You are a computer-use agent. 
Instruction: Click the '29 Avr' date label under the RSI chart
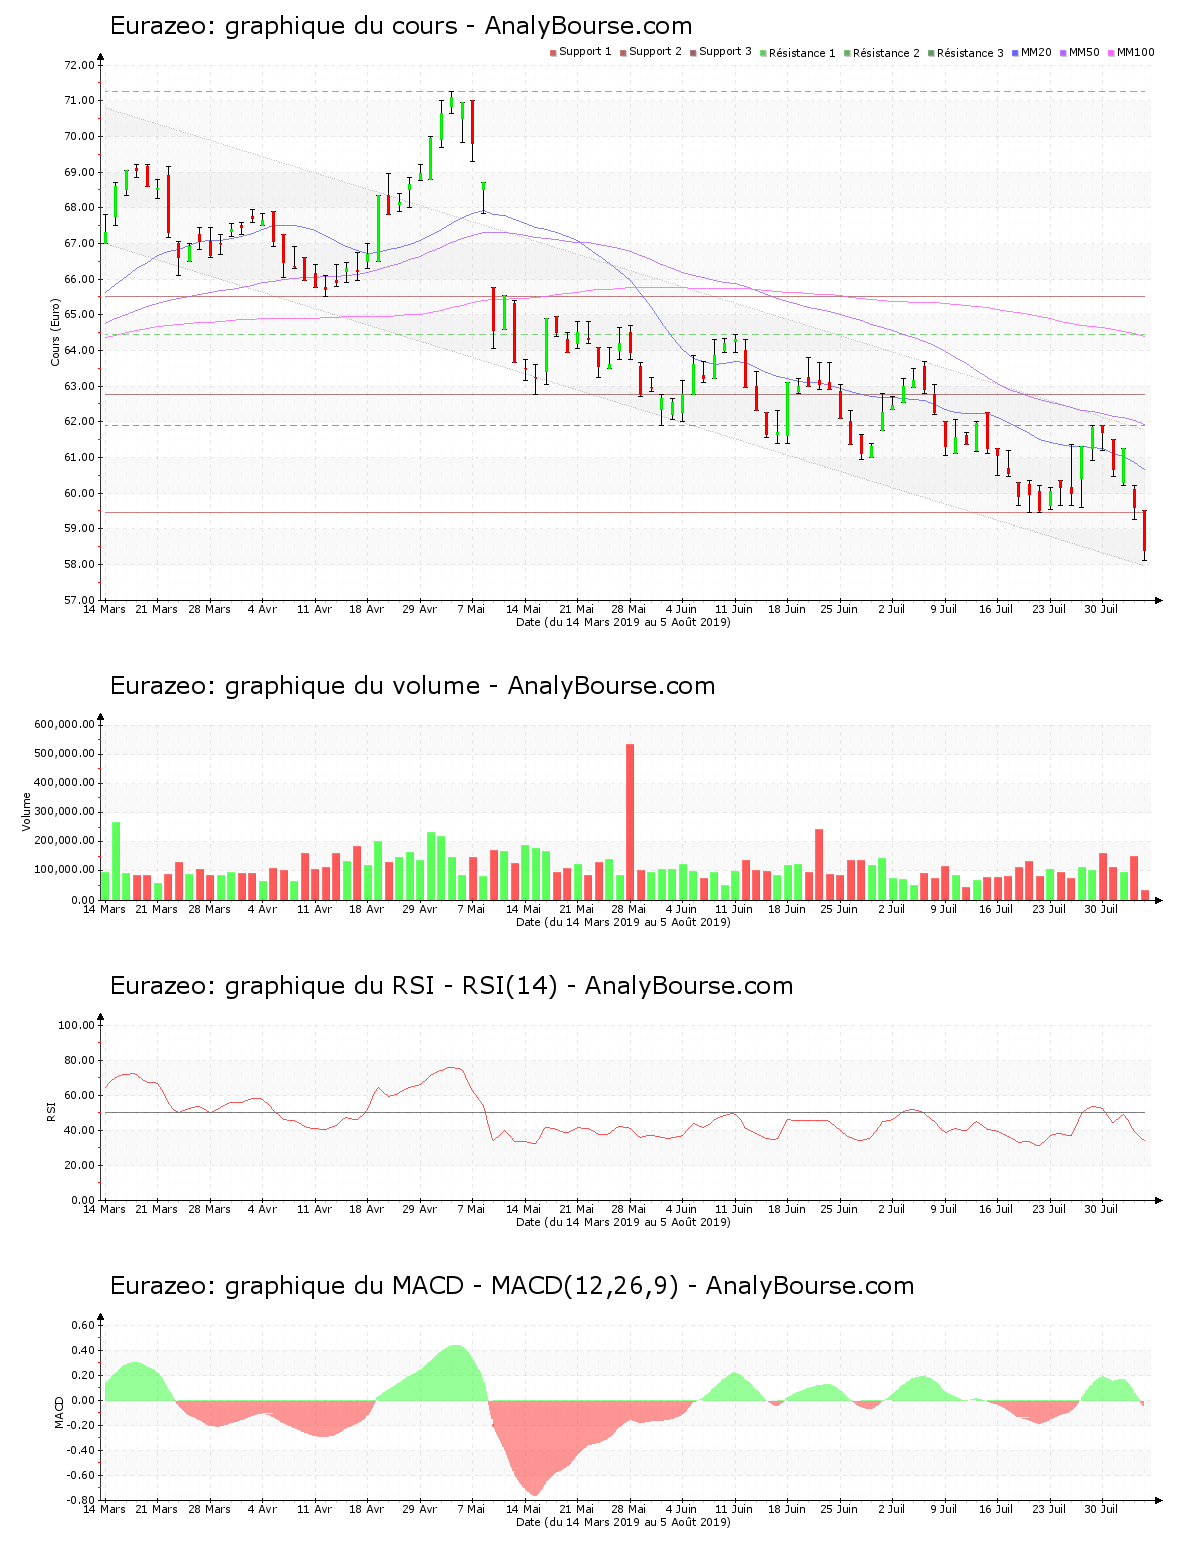click(419, 1209)
